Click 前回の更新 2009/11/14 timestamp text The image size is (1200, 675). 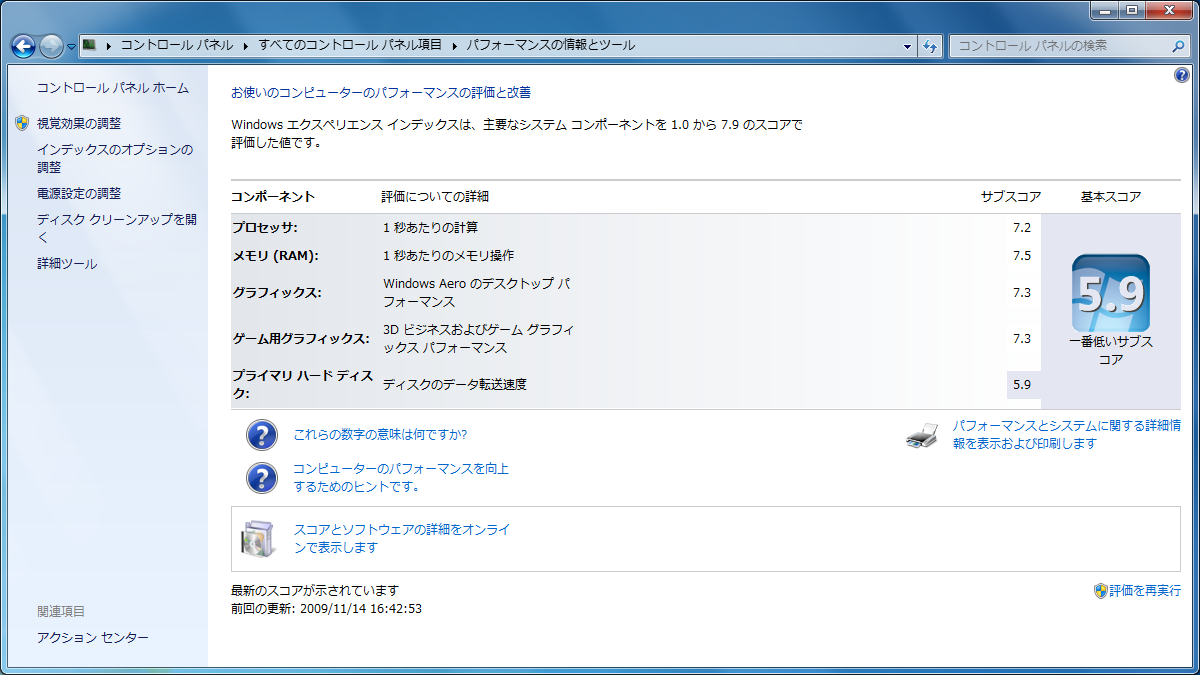326,608
